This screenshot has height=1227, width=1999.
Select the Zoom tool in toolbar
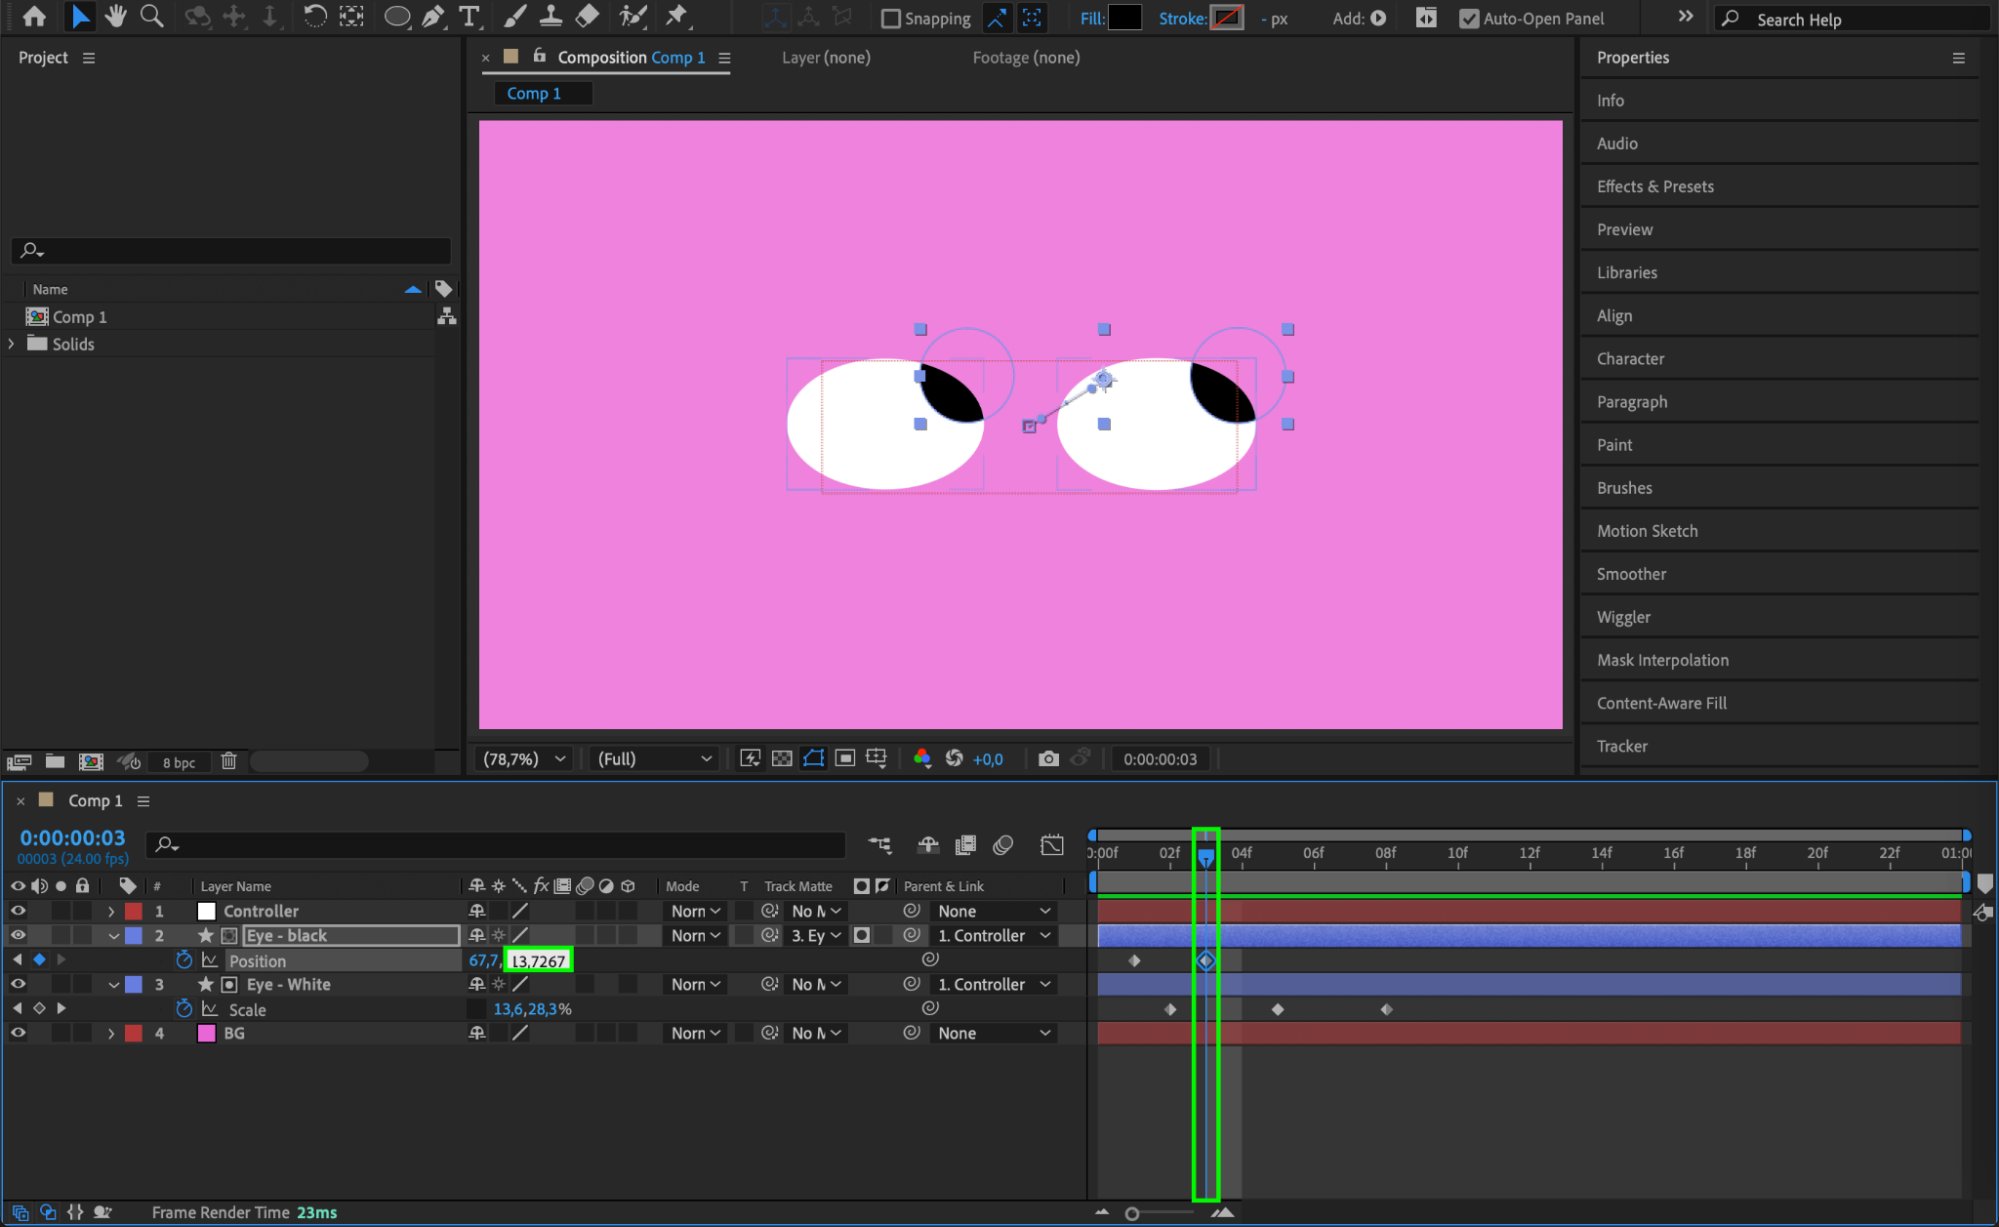(x=152, y=16)
